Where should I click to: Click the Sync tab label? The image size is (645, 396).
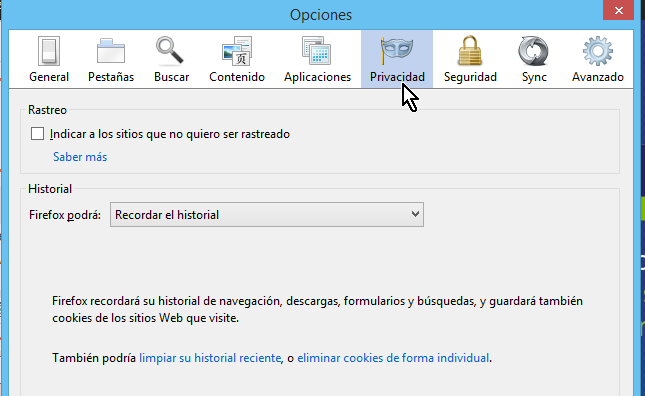[534, 77]
